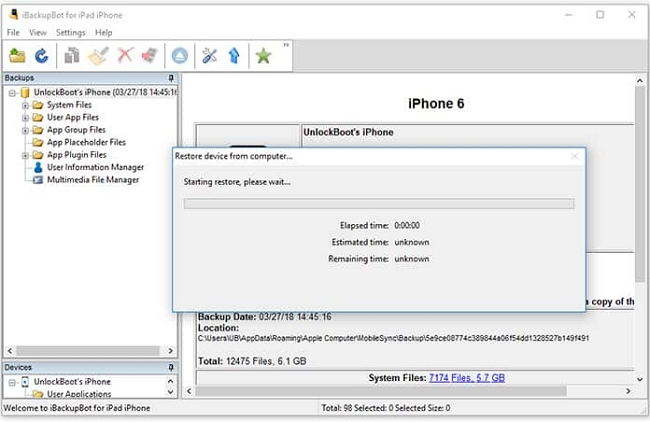Minimize the iBackupBot window
The width and height of the screenshot is (650, 422).
point(569,15)
